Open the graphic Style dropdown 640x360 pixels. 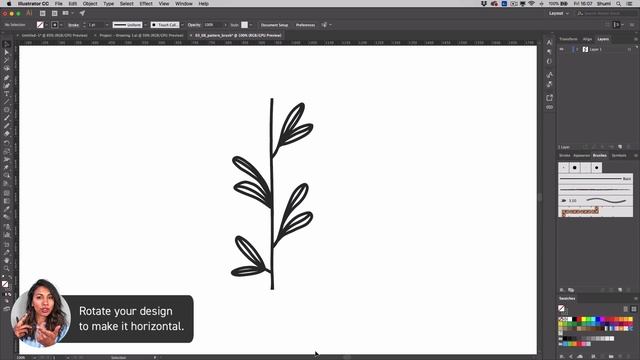[x=250, y=25]
